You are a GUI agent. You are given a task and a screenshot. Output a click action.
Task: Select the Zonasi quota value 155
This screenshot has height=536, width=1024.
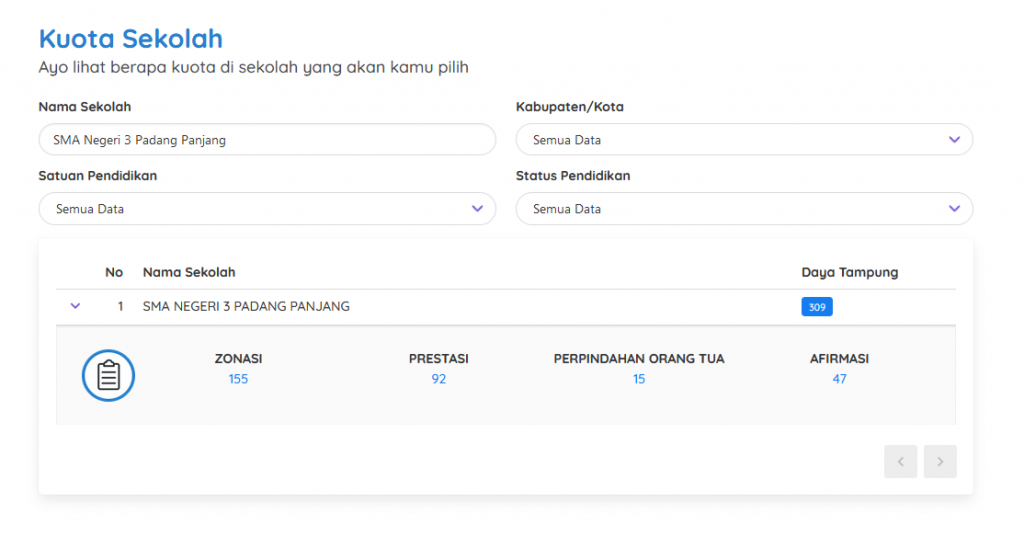coord(238,379)
